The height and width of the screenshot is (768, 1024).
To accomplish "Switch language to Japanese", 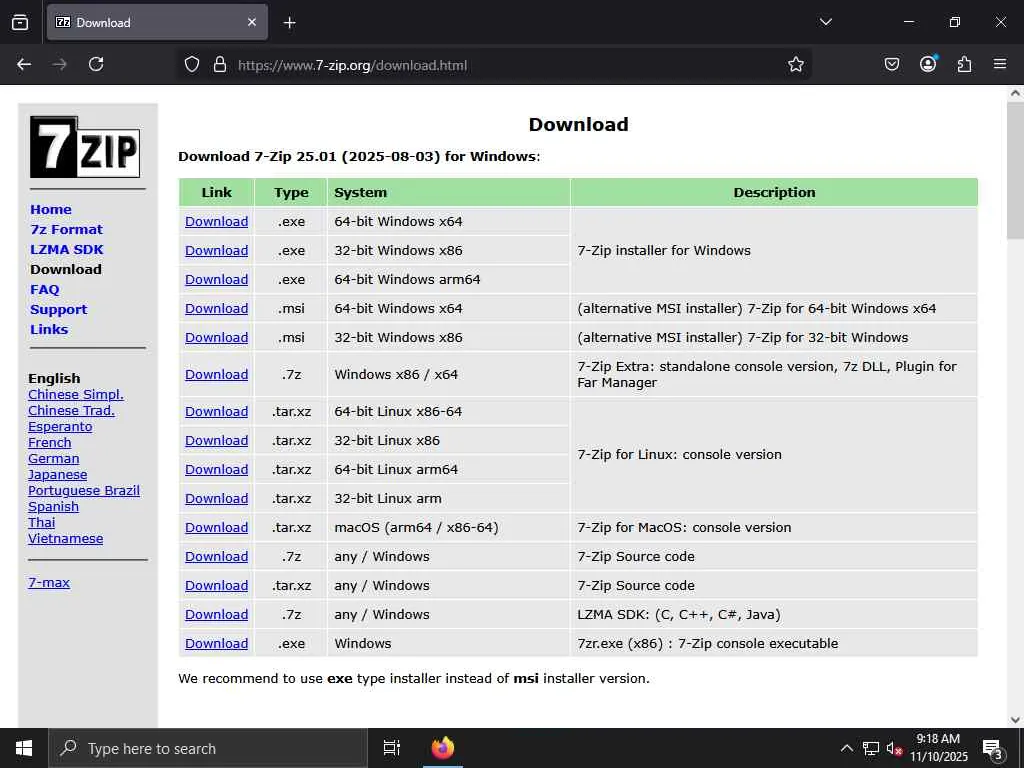I will [x=57, y=475].
